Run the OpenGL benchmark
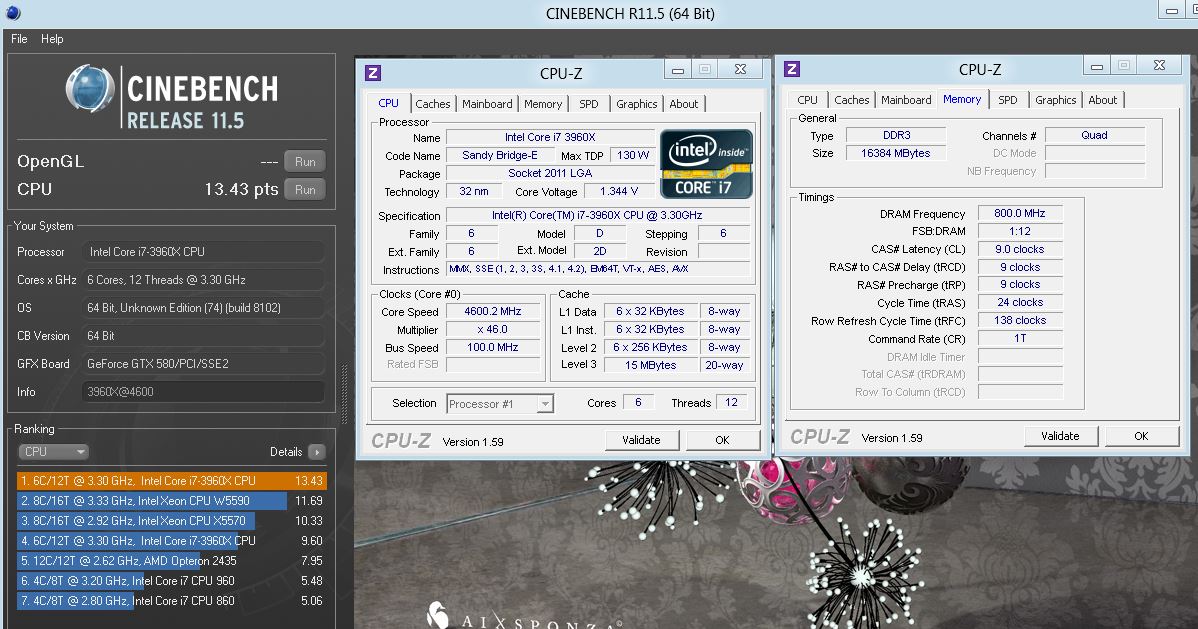Viewport: 1198px width, 629px height. (305, 162)
